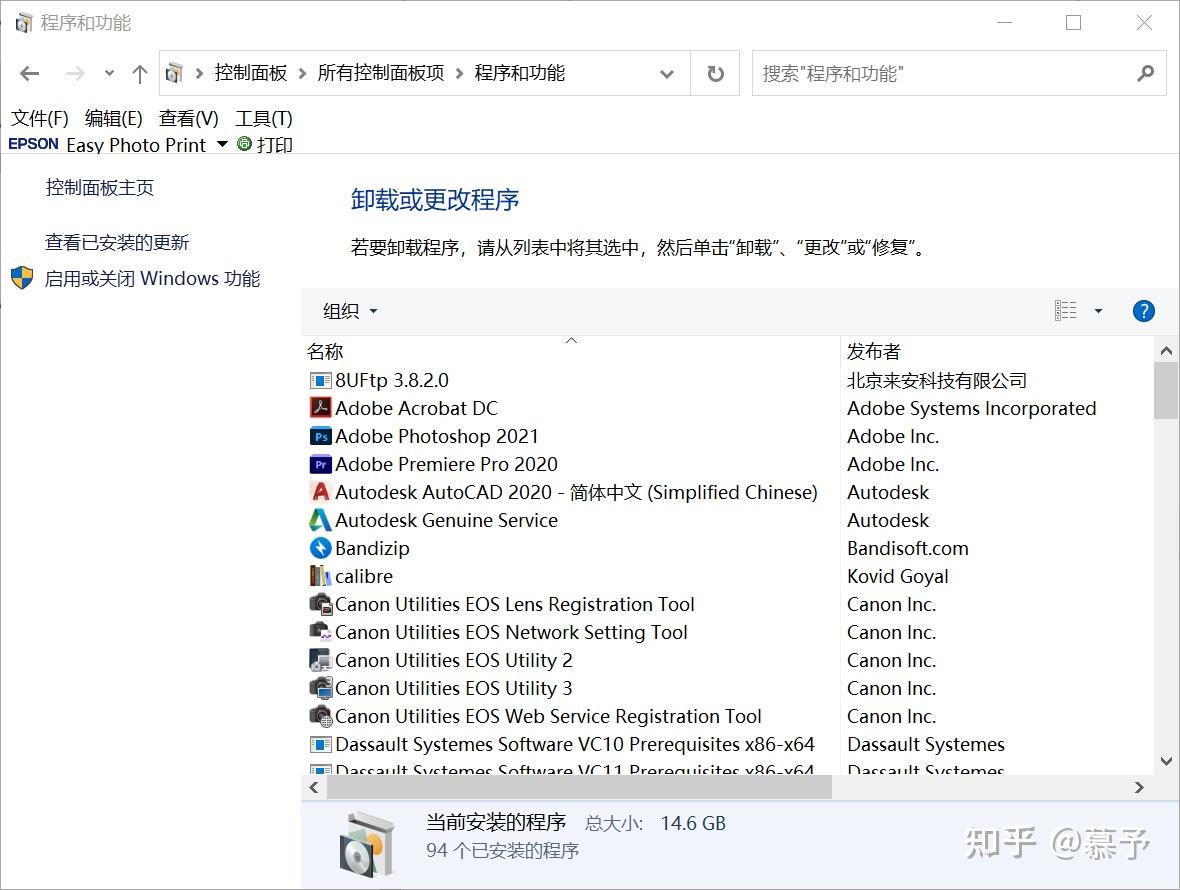Expand chevron before 控制面板 in breadcrumb
The width and height of the screenshot is (1180, 890).
[x=199, y=73]
